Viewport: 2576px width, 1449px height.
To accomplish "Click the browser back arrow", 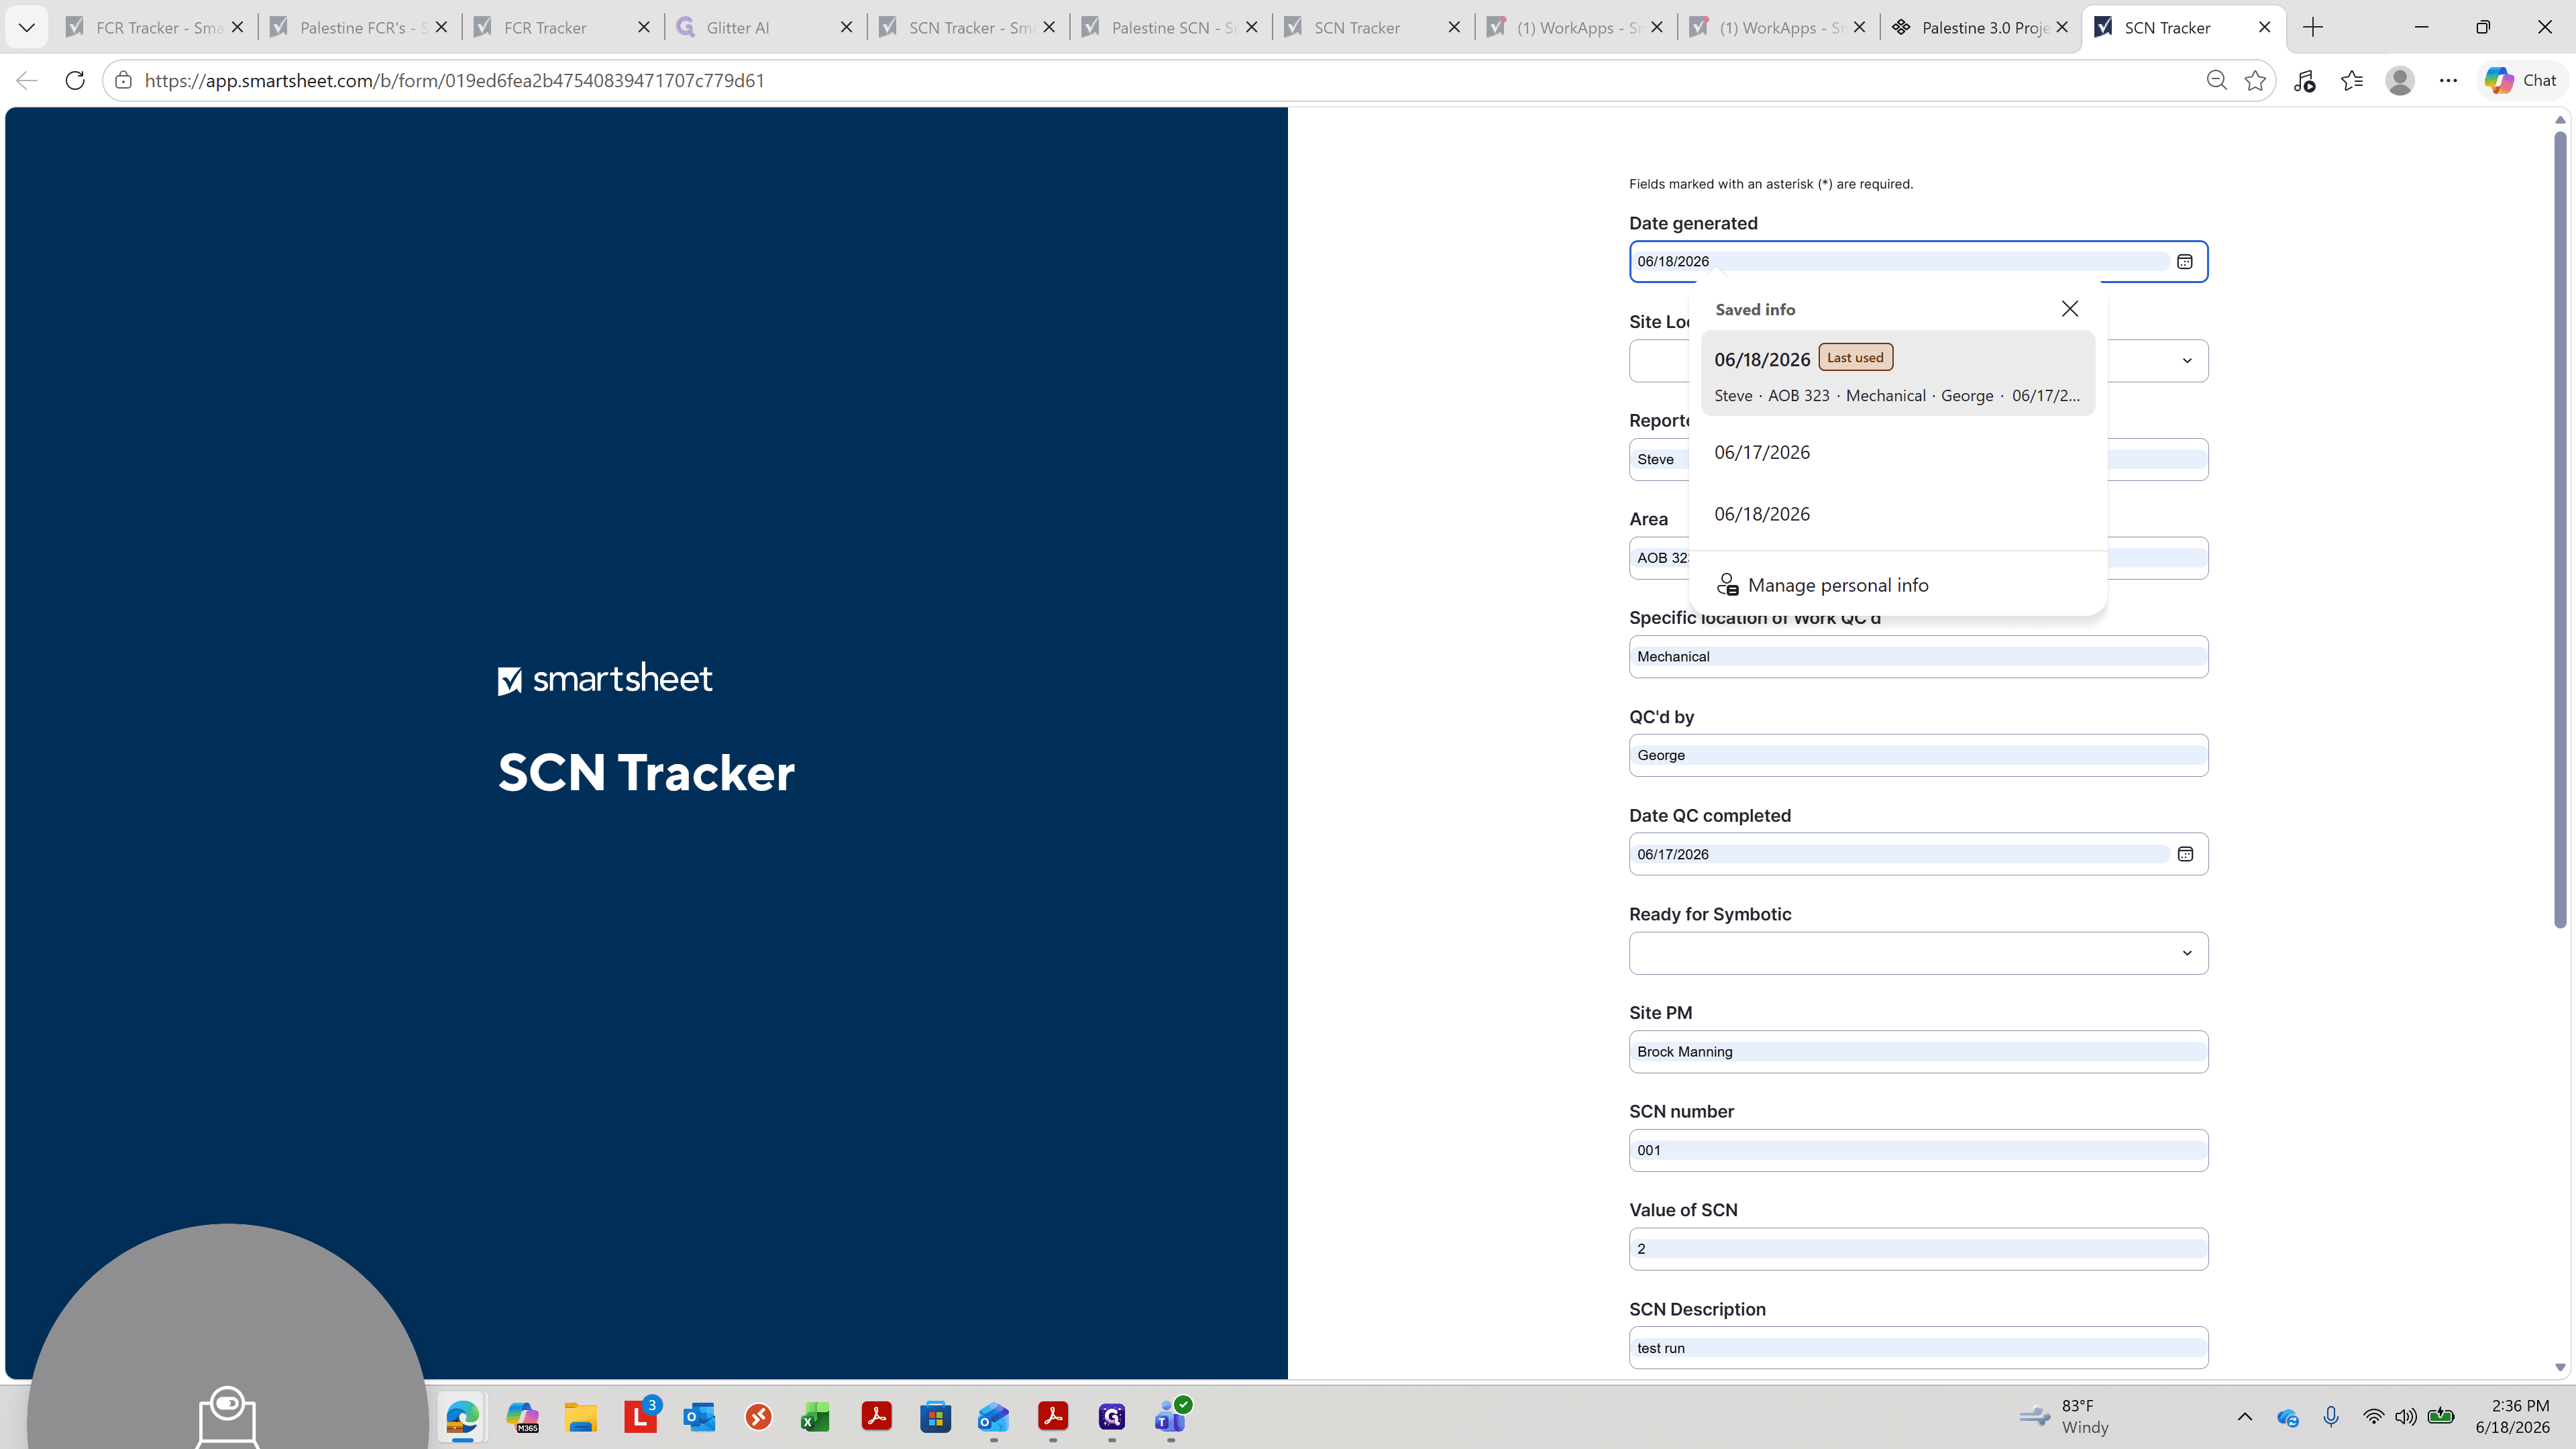I will [27, 80].
